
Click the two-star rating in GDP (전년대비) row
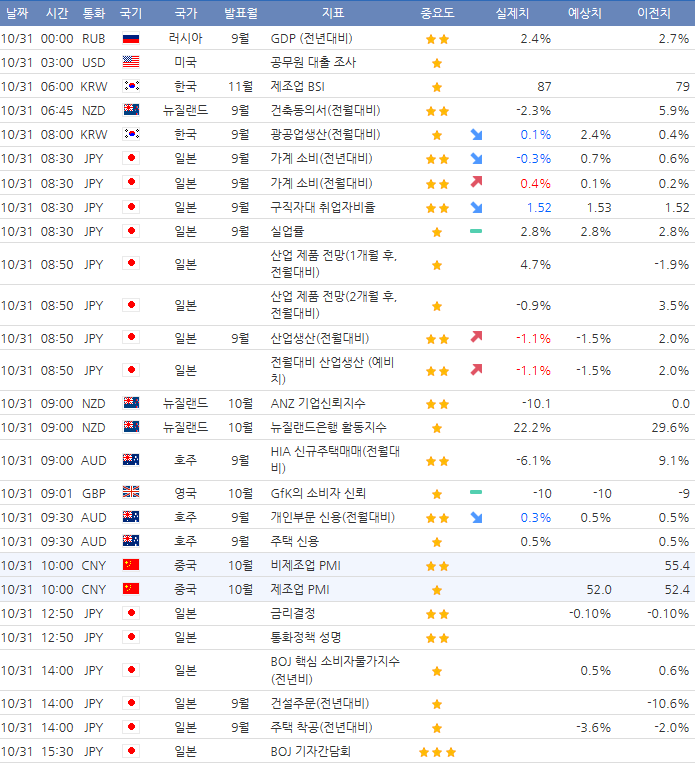[438, 39]
